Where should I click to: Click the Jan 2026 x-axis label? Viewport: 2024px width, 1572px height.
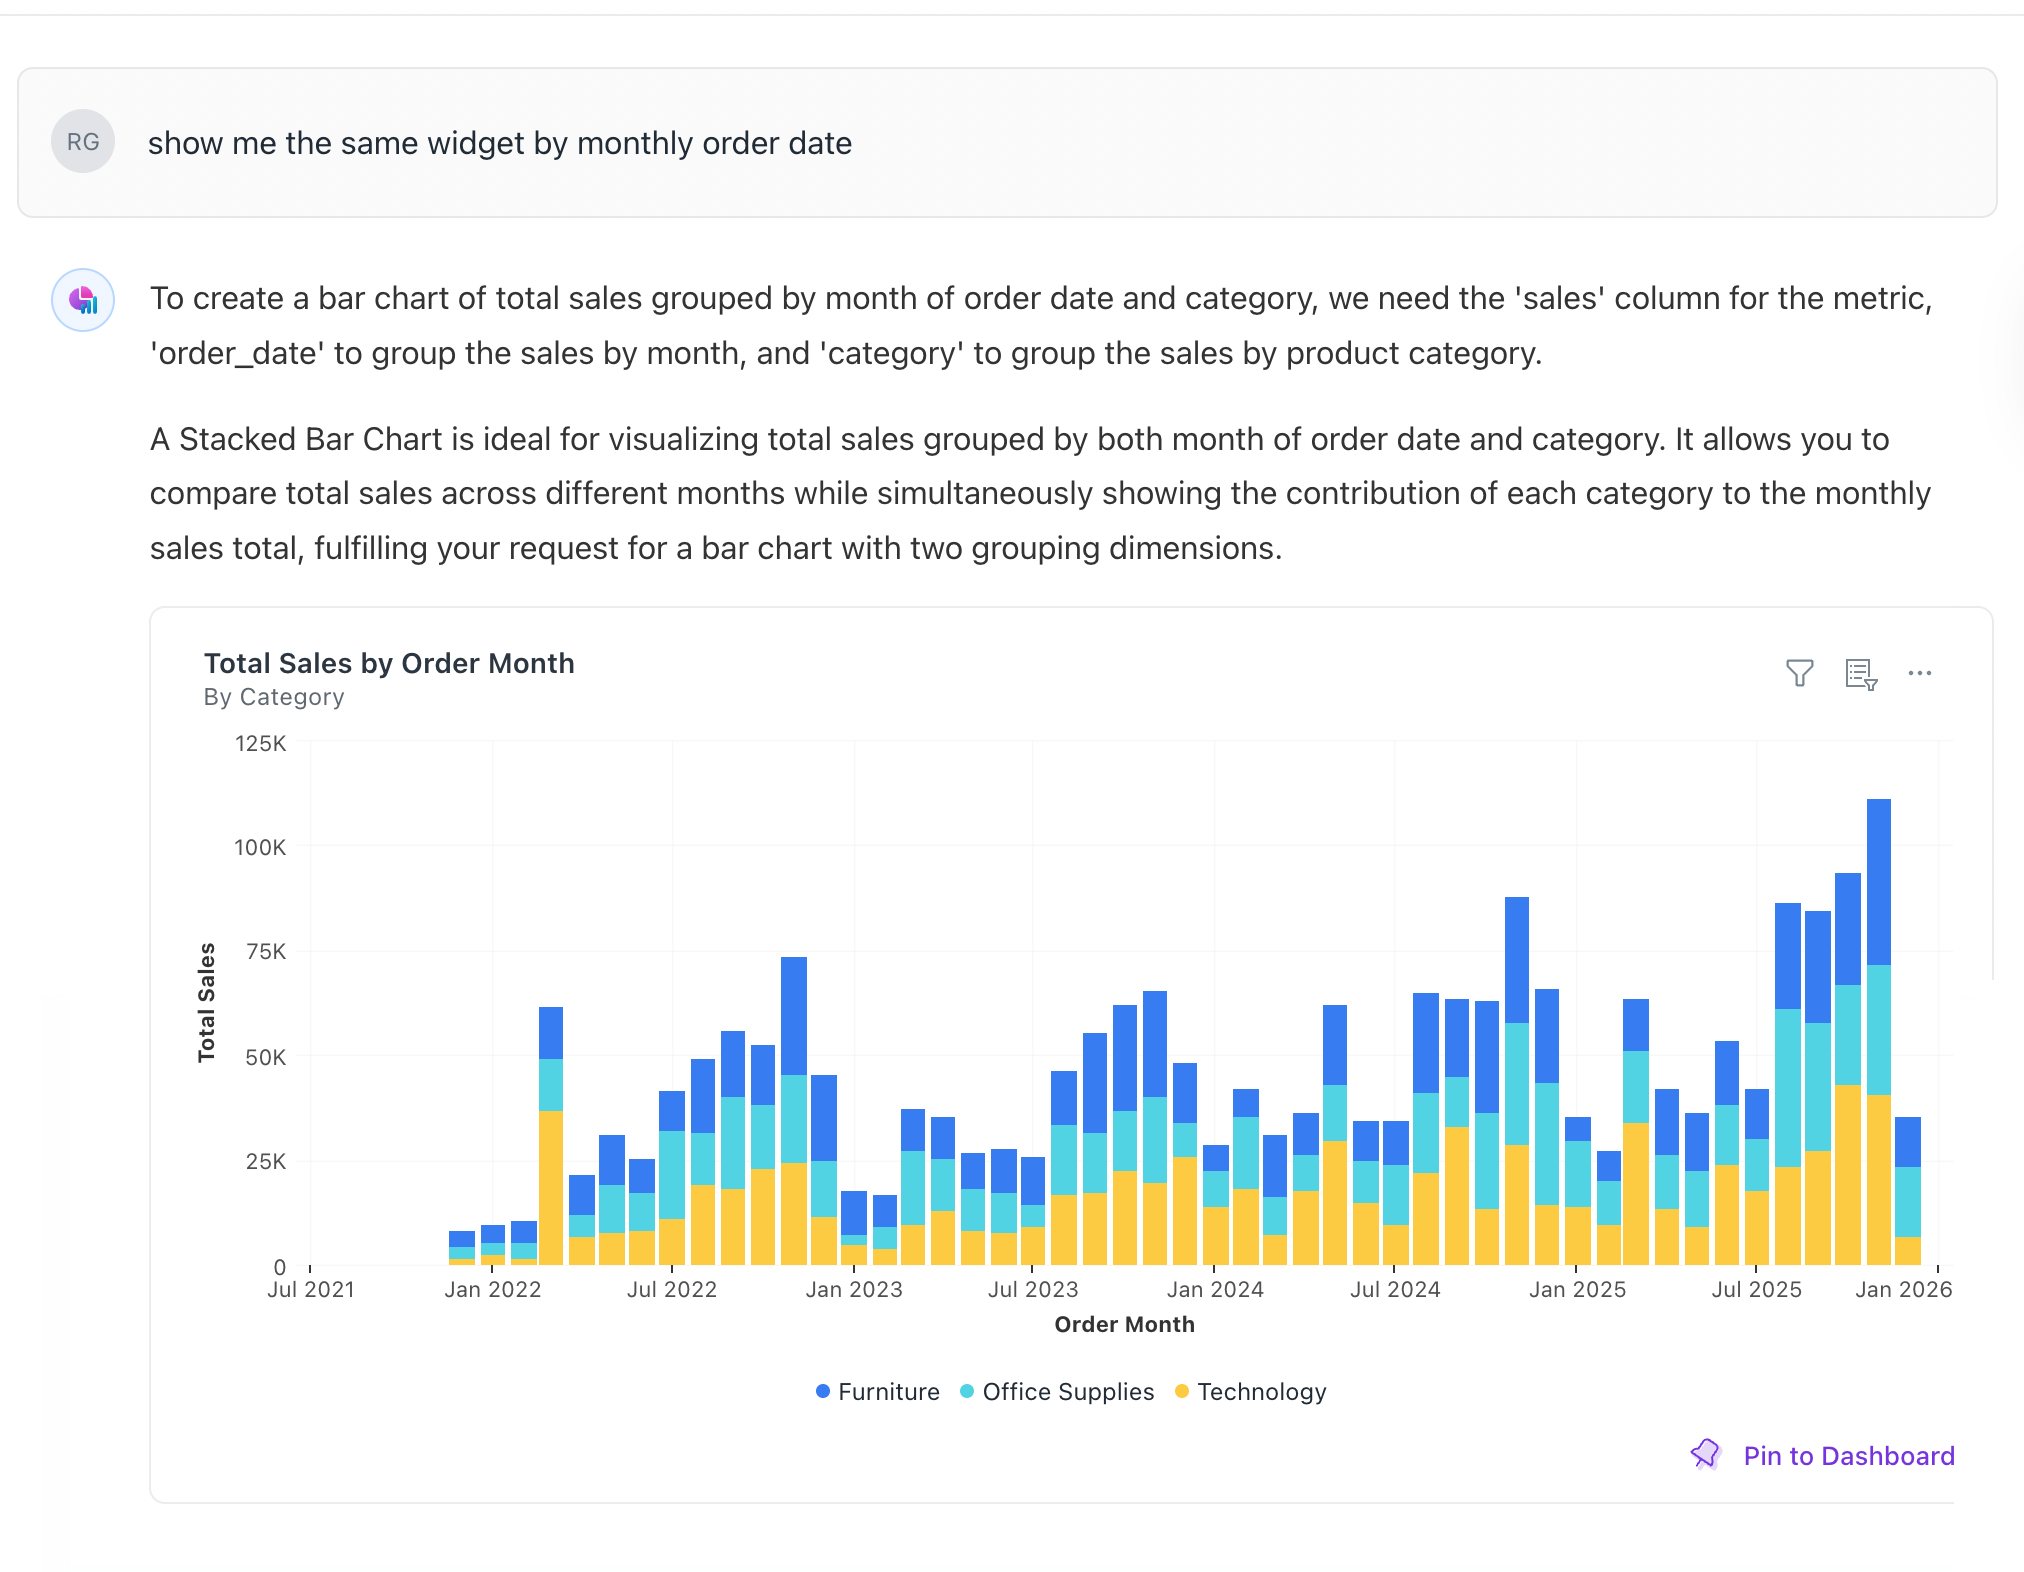click(1903, 1289)
